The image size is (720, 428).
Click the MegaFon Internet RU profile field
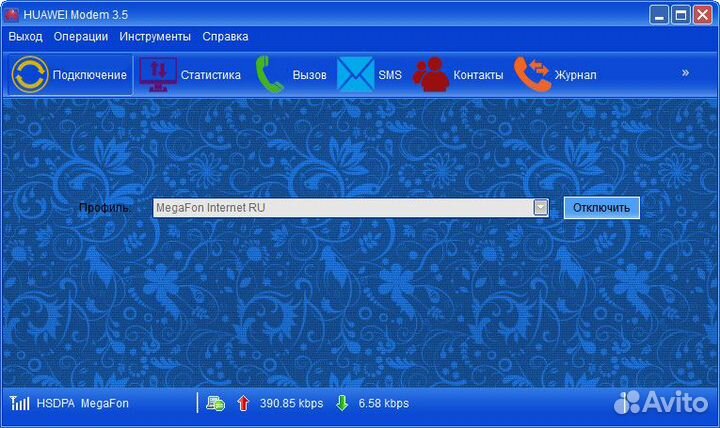(340, 208)
